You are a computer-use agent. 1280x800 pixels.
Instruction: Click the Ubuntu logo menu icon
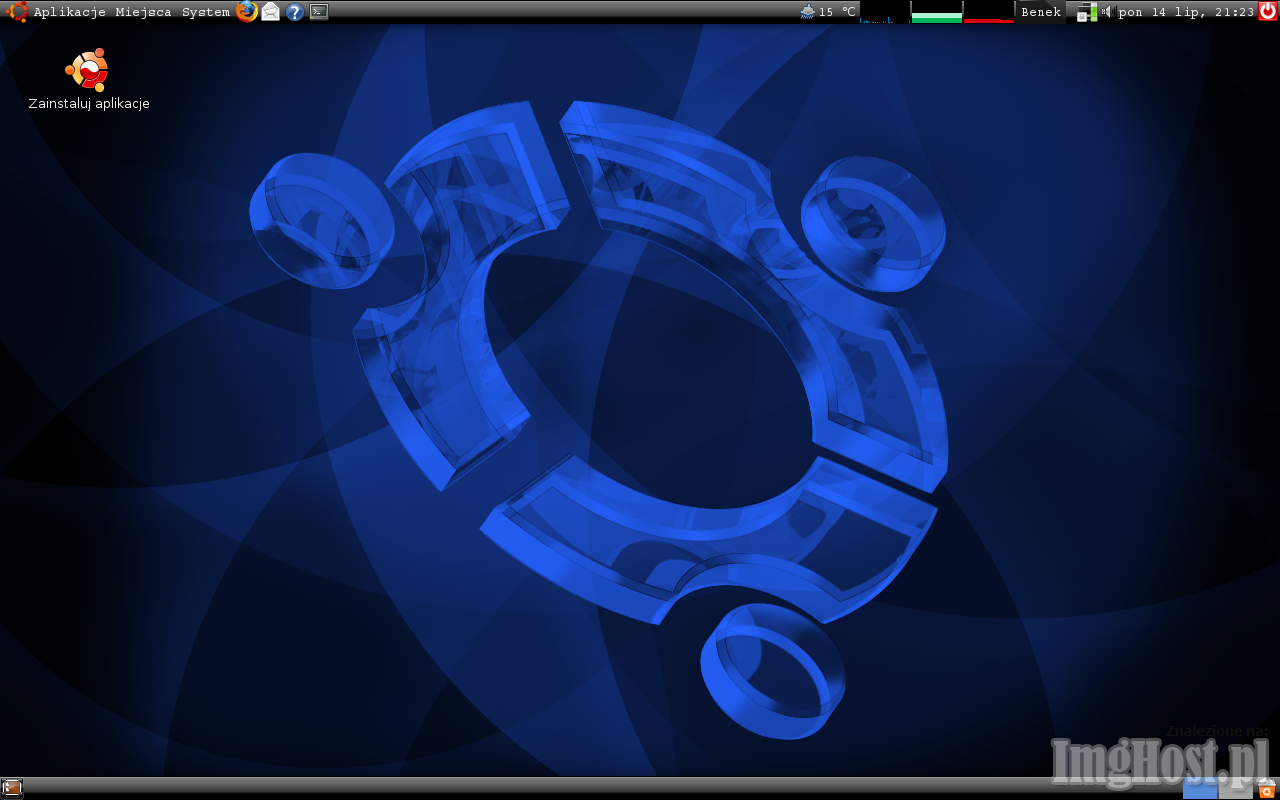pos(17,12)
